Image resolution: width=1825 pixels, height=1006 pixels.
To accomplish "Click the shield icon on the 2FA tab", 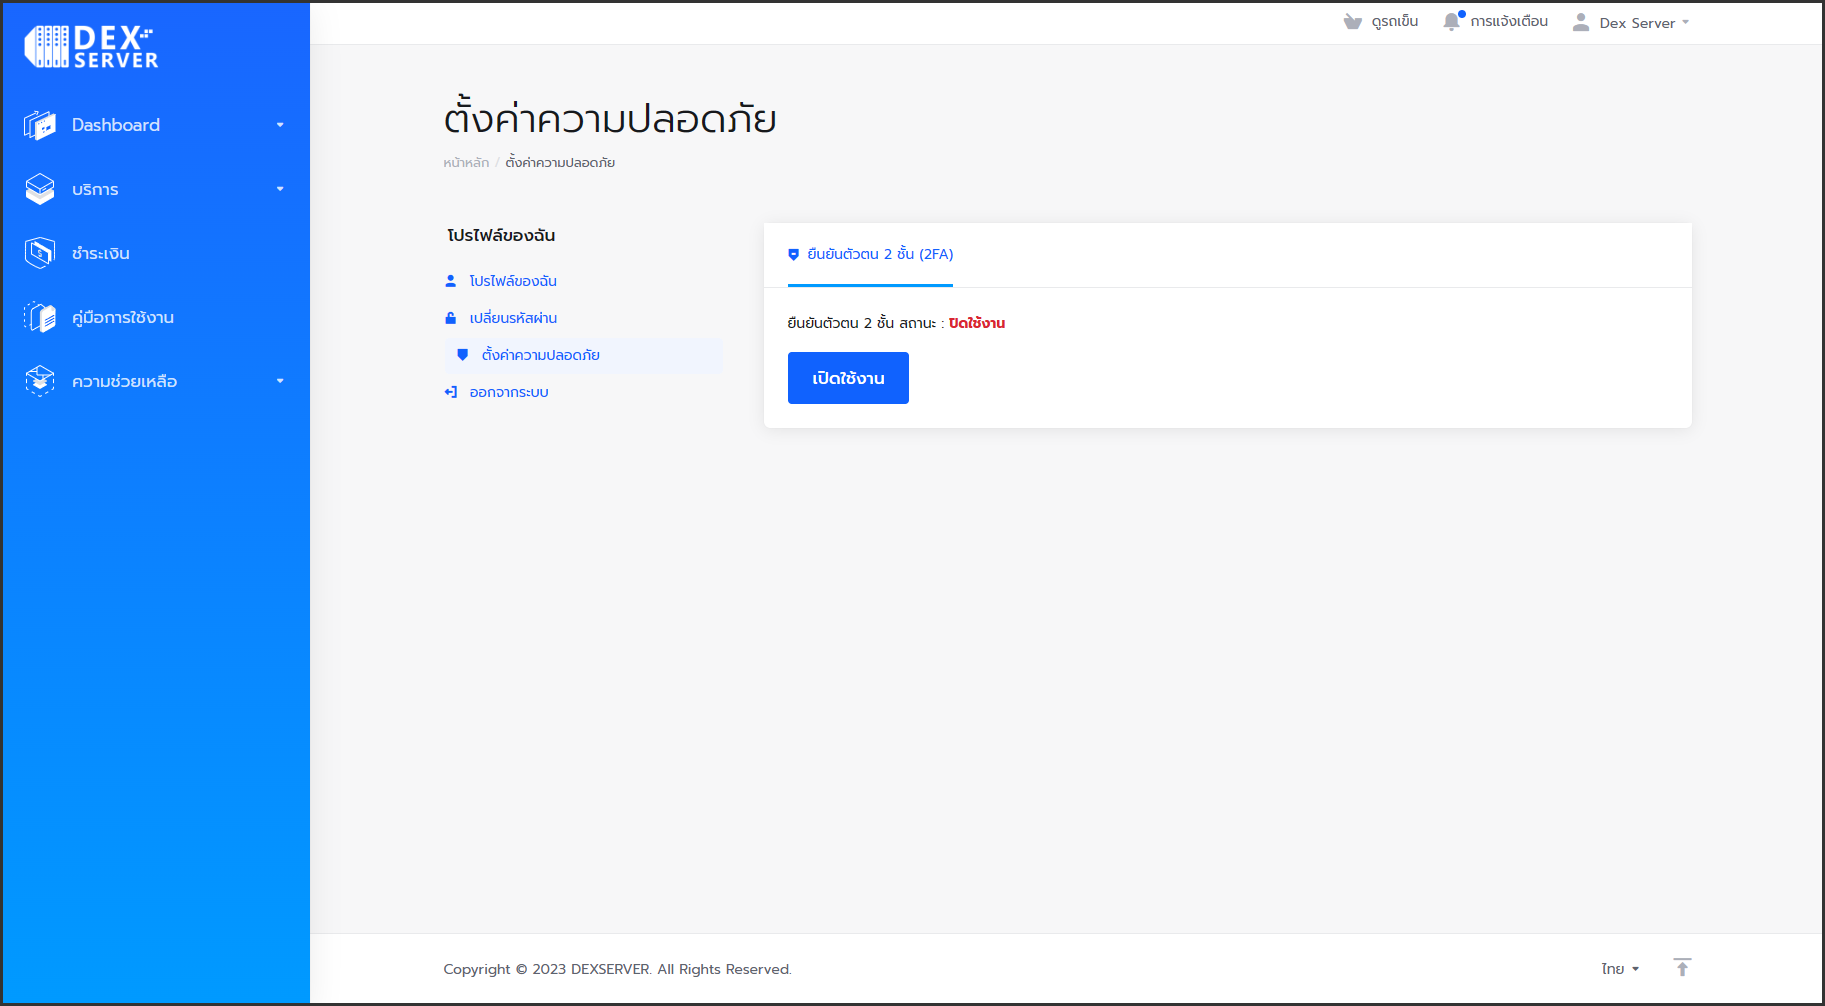I will click(x=793, y=255).
